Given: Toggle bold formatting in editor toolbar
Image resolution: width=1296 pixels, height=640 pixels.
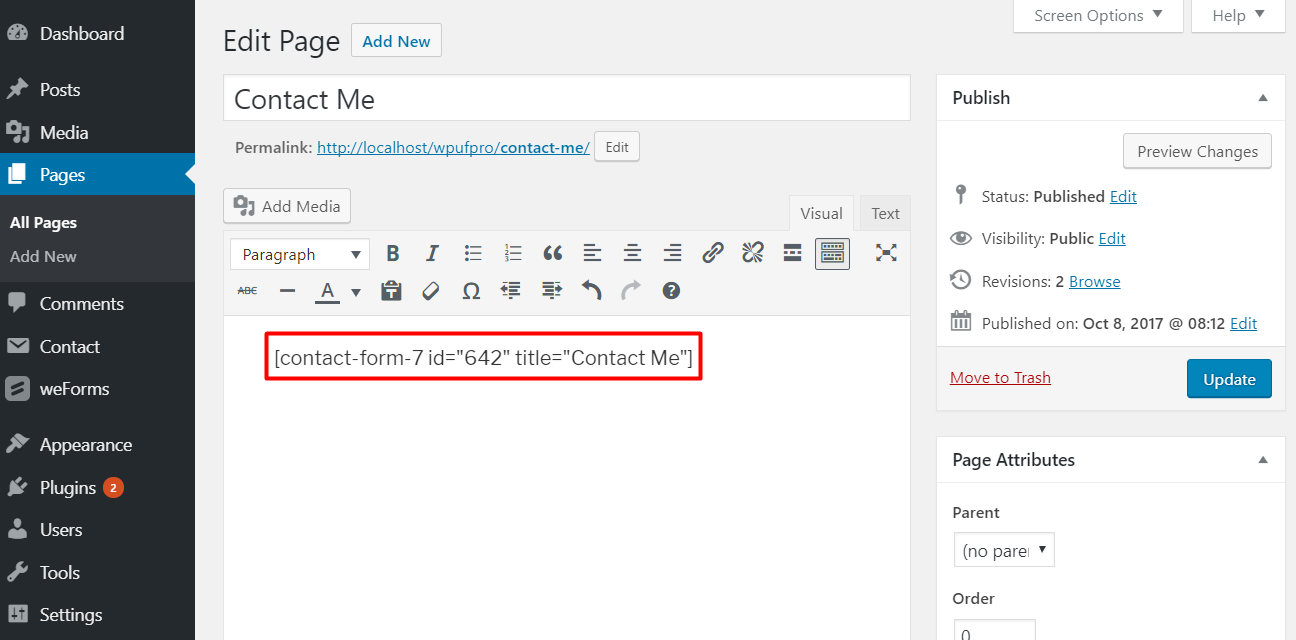Looking at the screenshot, I should click(x=393, y=254).
